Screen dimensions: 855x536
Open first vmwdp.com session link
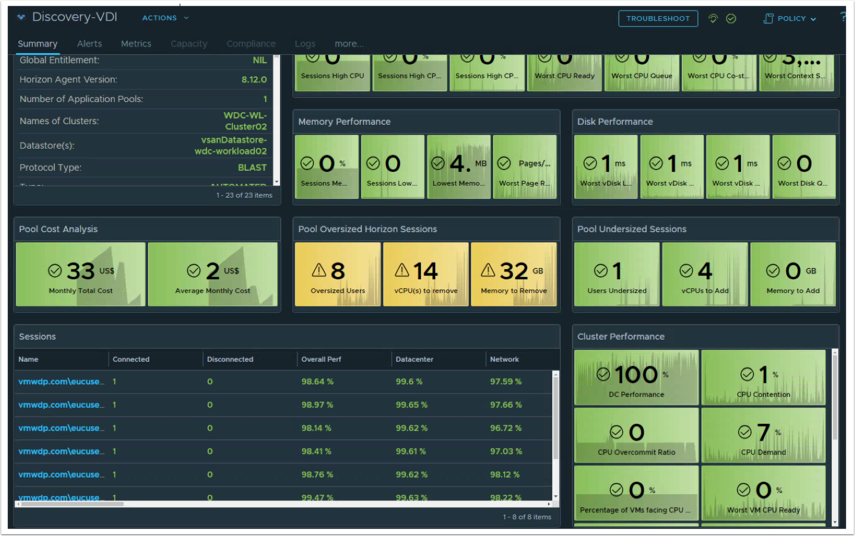point(61,382)
